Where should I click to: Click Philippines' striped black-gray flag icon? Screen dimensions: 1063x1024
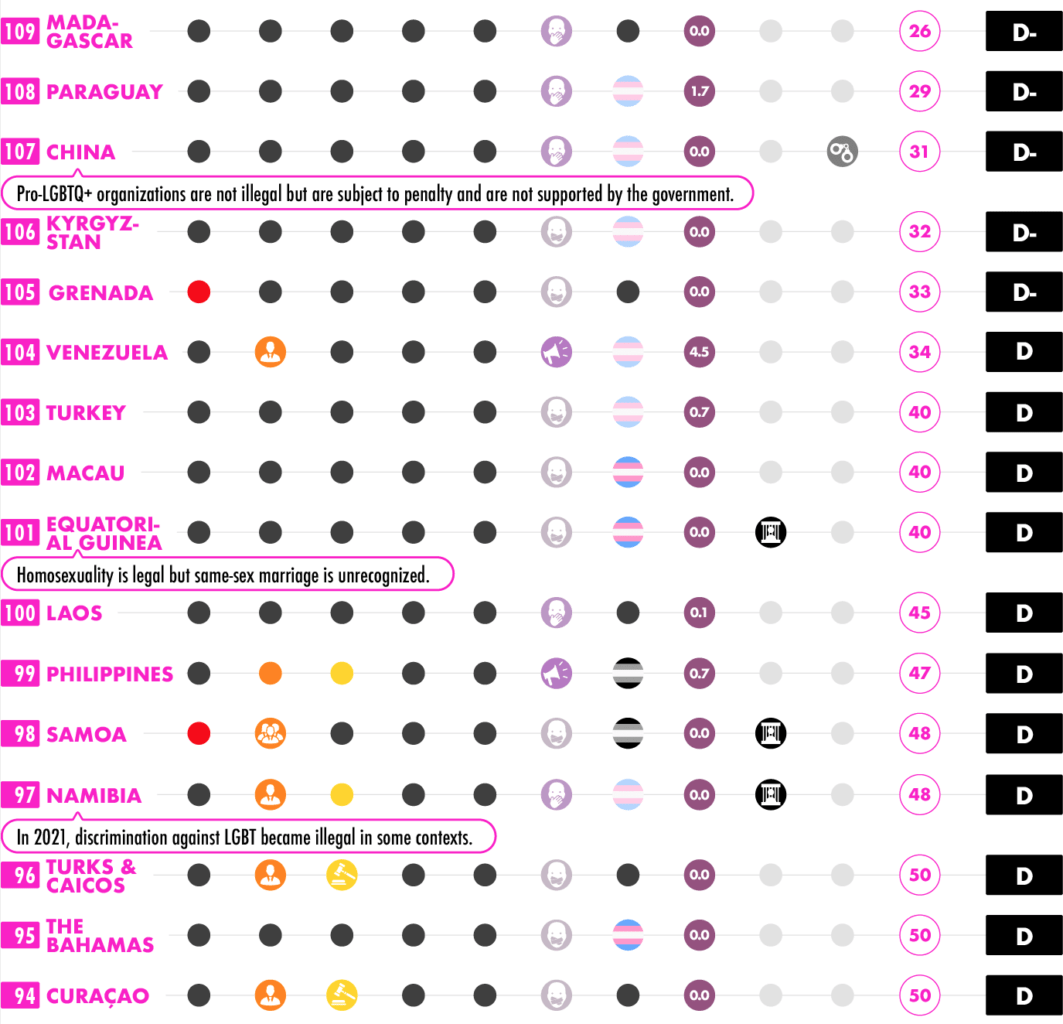[628, 673]
